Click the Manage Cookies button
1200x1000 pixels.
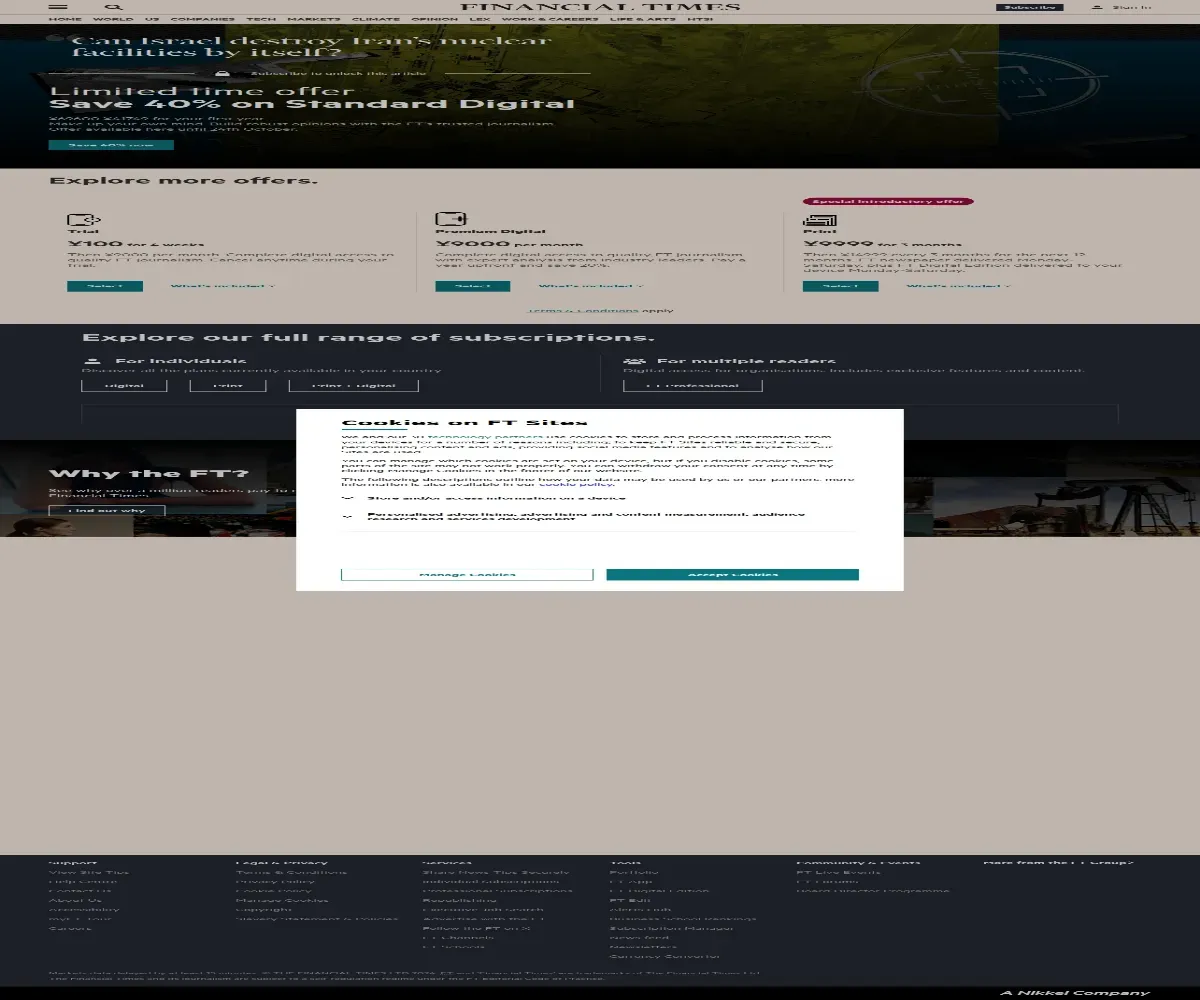point(467,574)
